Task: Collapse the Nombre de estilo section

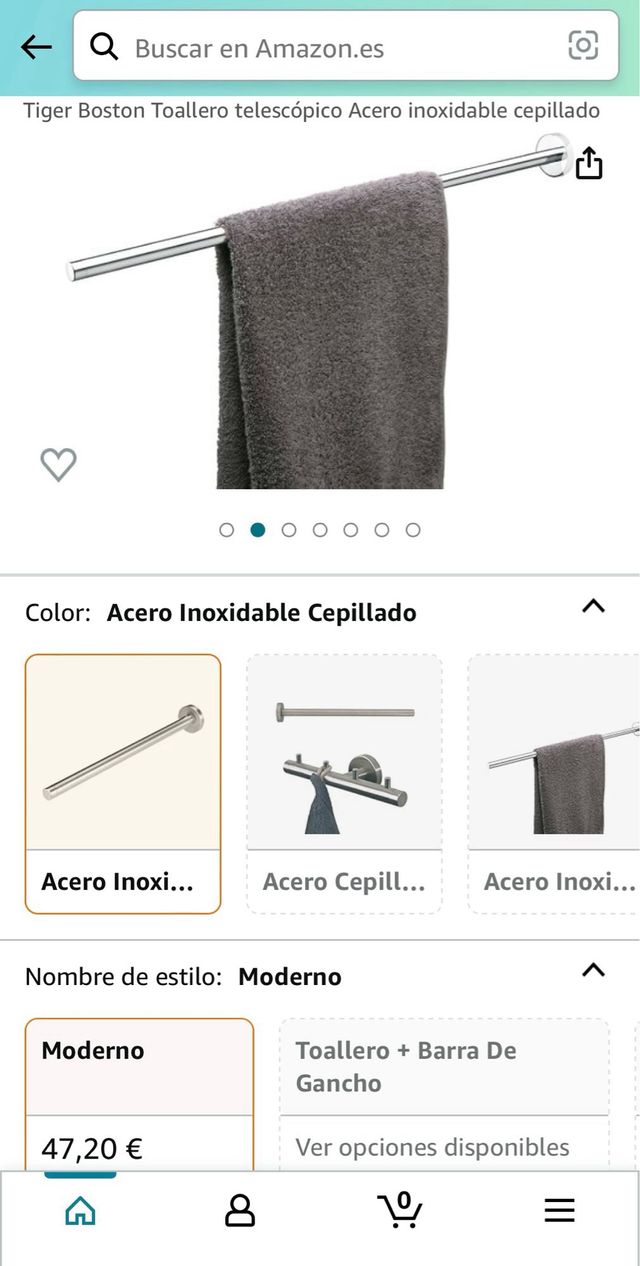Action: (593, 970)
